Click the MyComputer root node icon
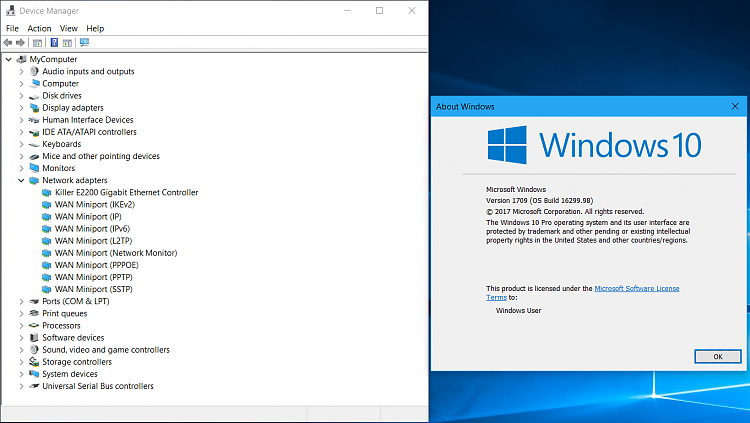Screen dimensions: 750x423 click(x=22, y=59)
